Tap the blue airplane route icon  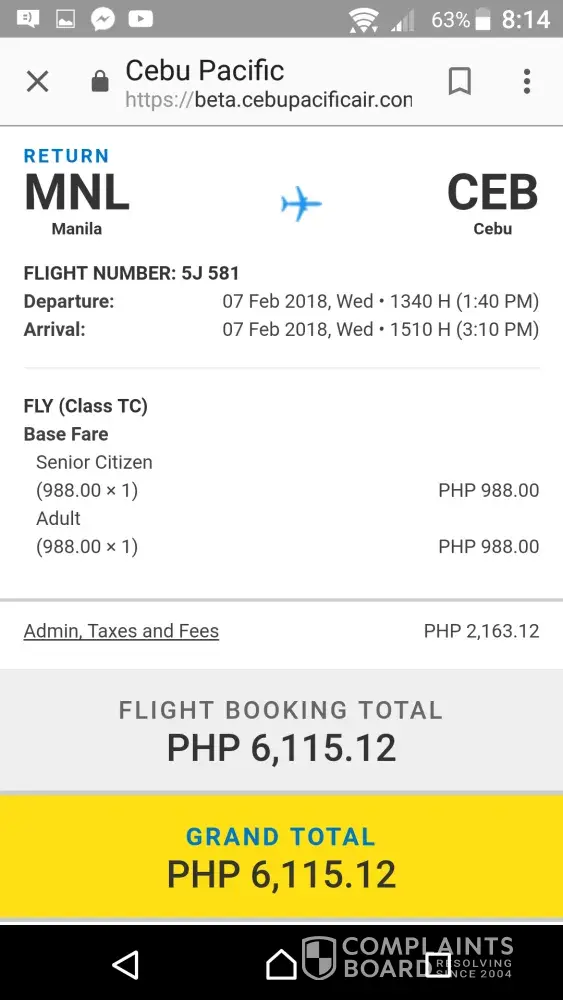(301, 204)
